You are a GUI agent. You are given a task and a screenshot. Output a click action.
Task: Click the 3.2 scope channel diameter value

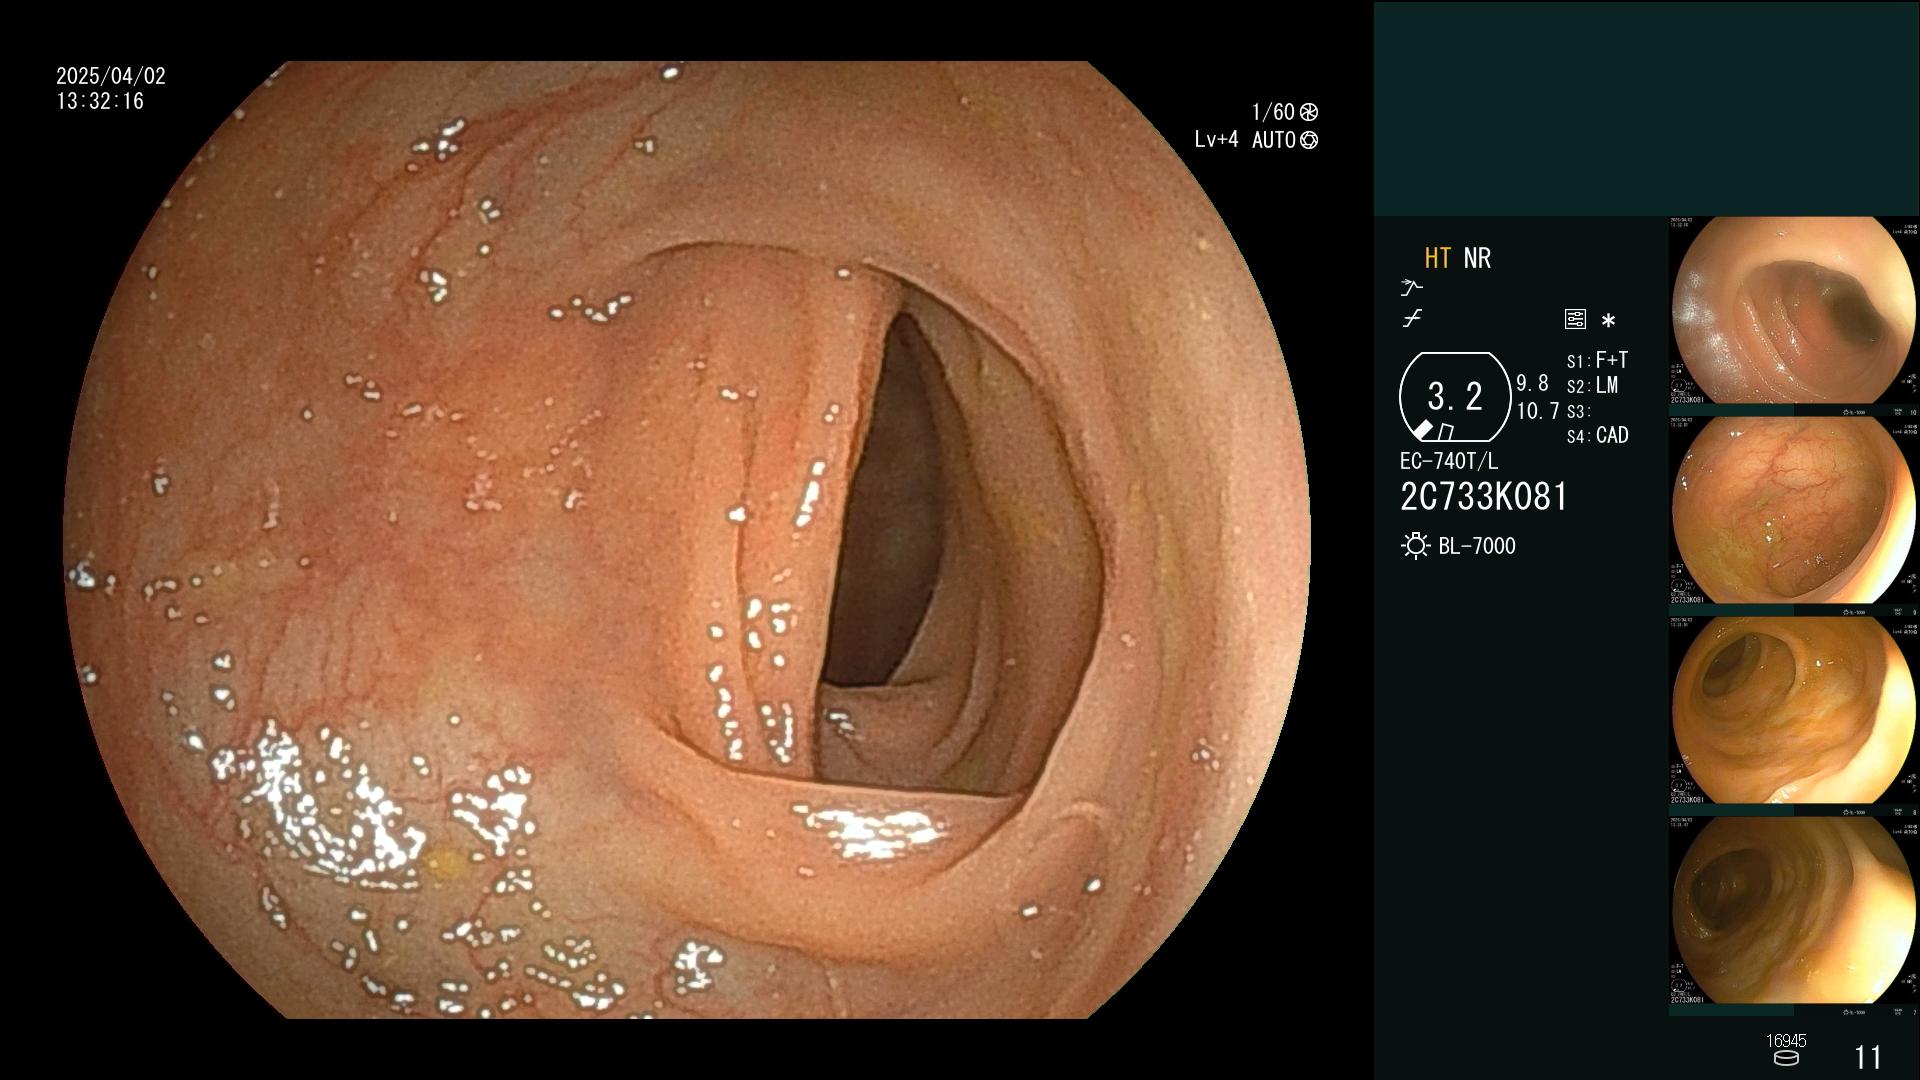pyautogui.click(x=1455, y=397)
